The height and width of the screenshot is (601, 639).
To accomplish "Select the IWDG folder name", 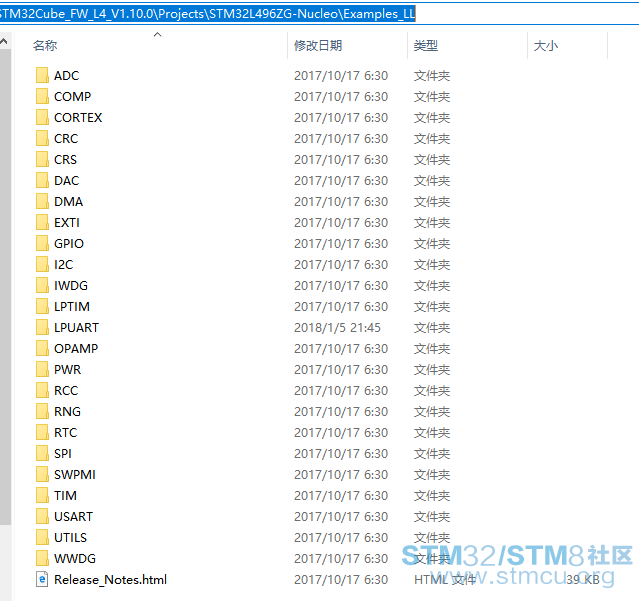I will (x=71, y=286).
